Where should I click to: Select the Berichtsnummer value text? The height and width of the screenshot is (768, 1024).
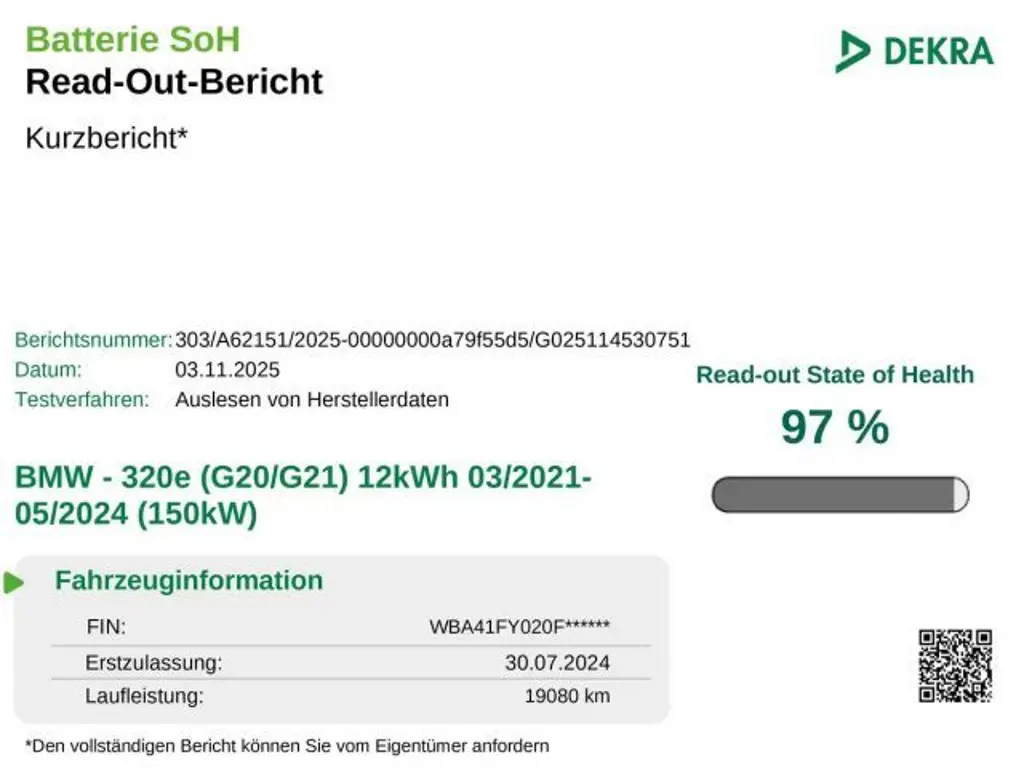click(432, 339)
